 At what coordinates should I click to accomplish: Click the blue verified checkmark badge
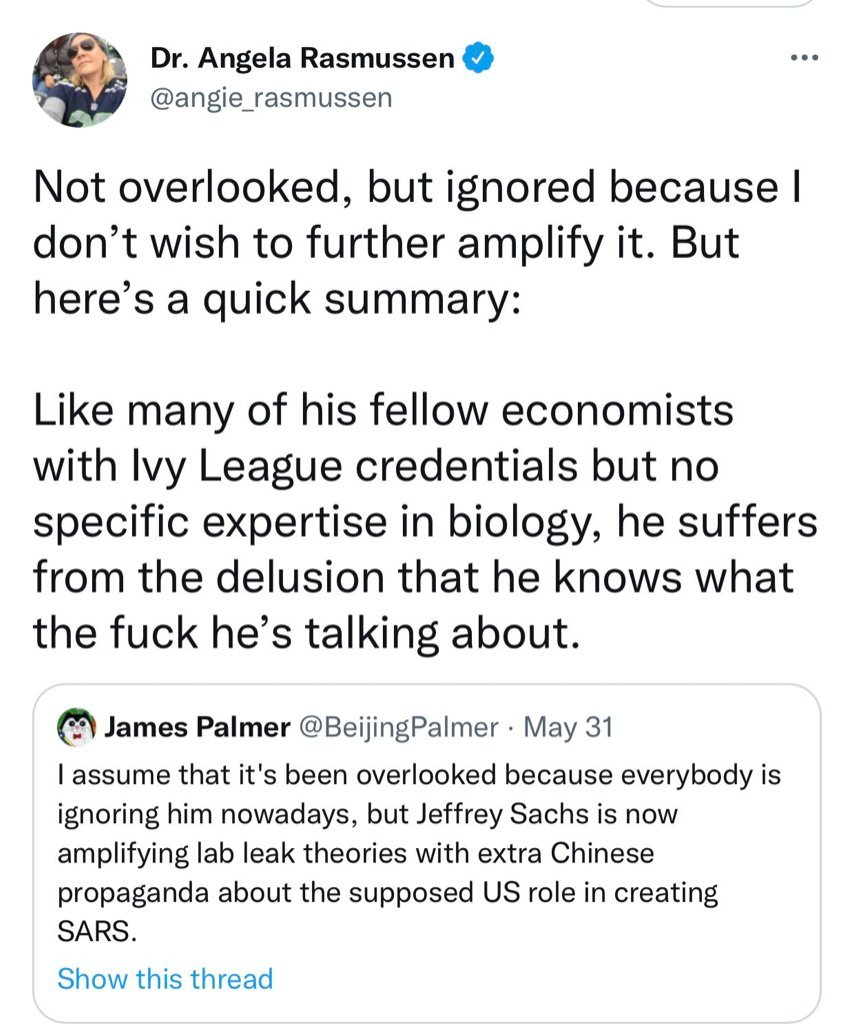click(478, 58)
